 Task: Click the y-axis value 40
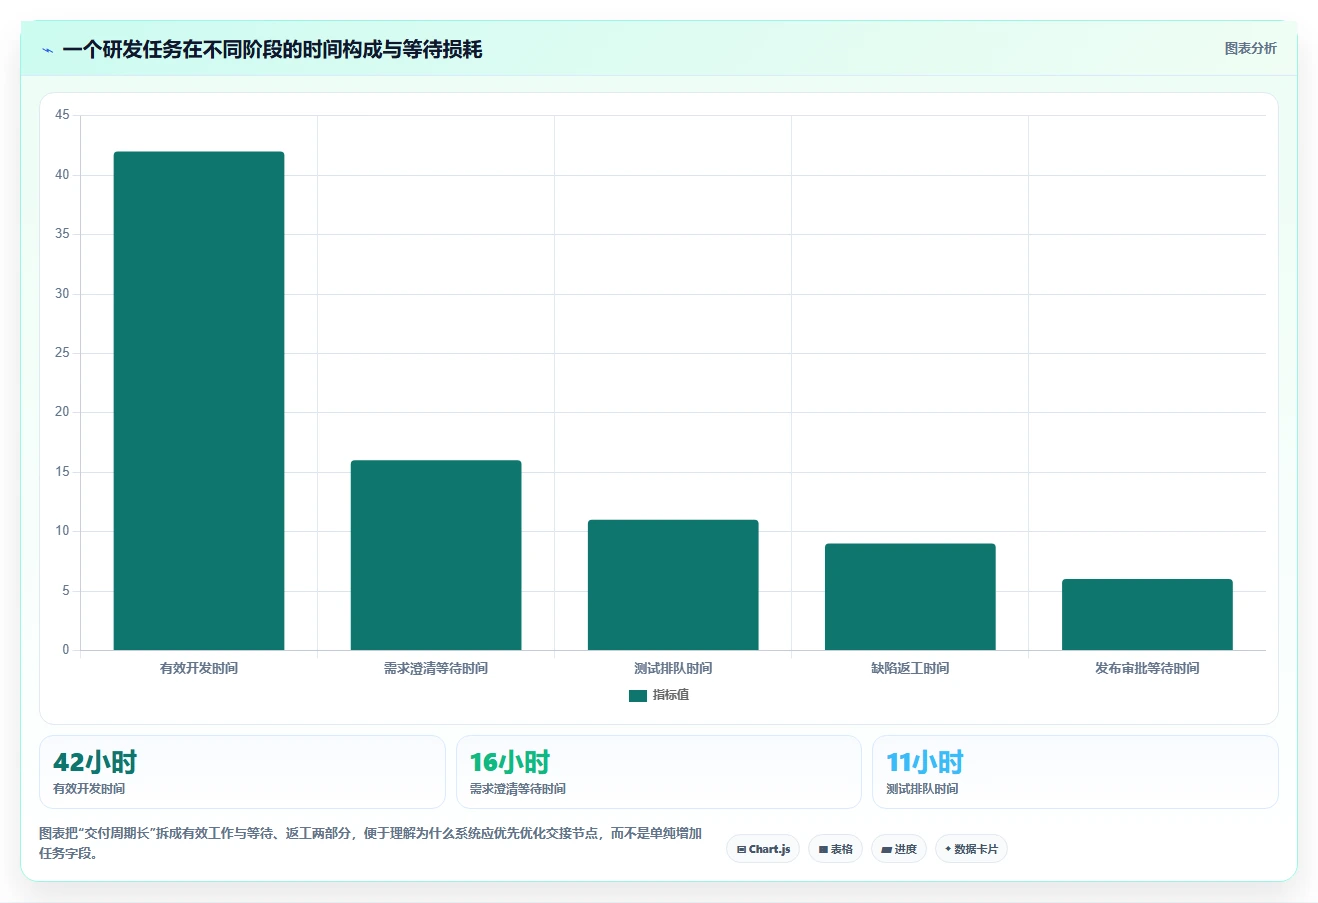(x=62, y=175)
